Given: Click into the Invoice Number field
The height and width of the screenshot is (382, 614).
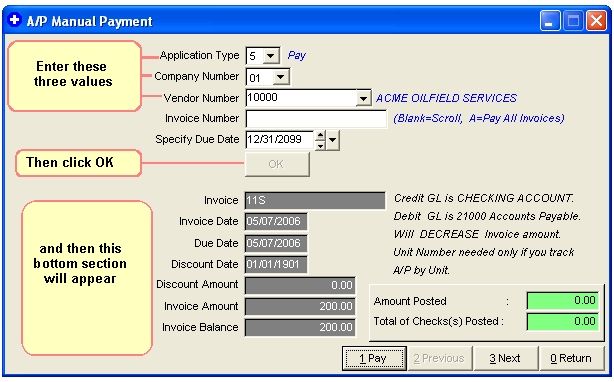Looking at the screenshot, I should tap(316, 119).
